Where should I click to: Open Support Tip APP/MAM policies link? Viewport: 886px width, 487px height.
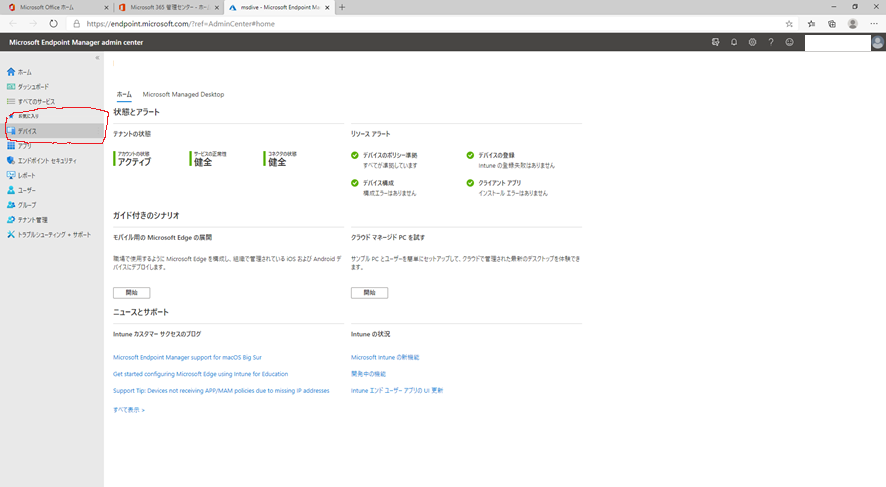coord(221,390)
